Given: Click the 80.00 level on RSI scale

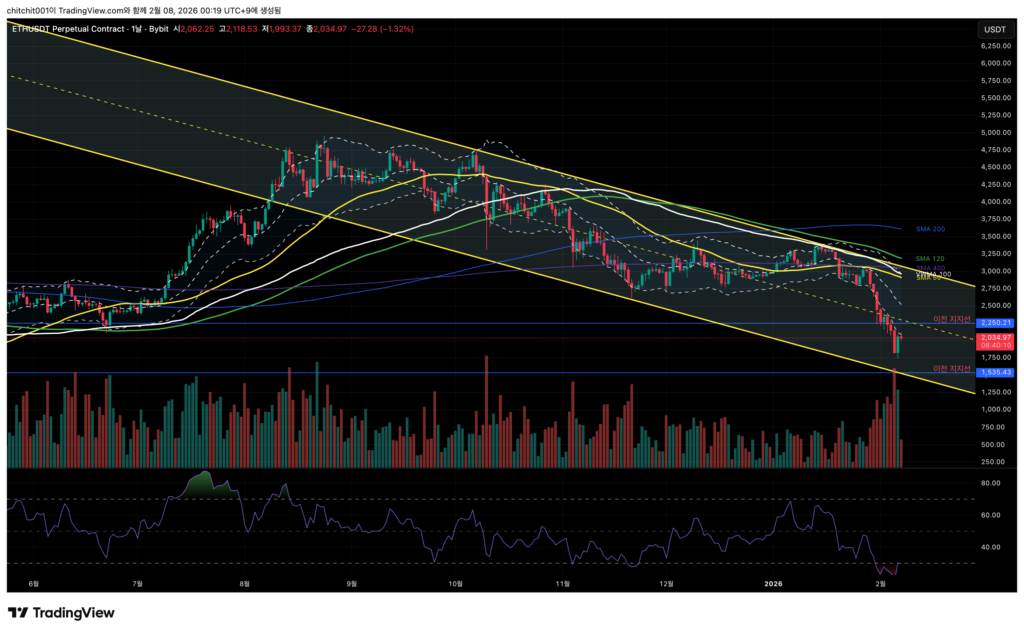Looking at the screenshot, I should (992, 483).
